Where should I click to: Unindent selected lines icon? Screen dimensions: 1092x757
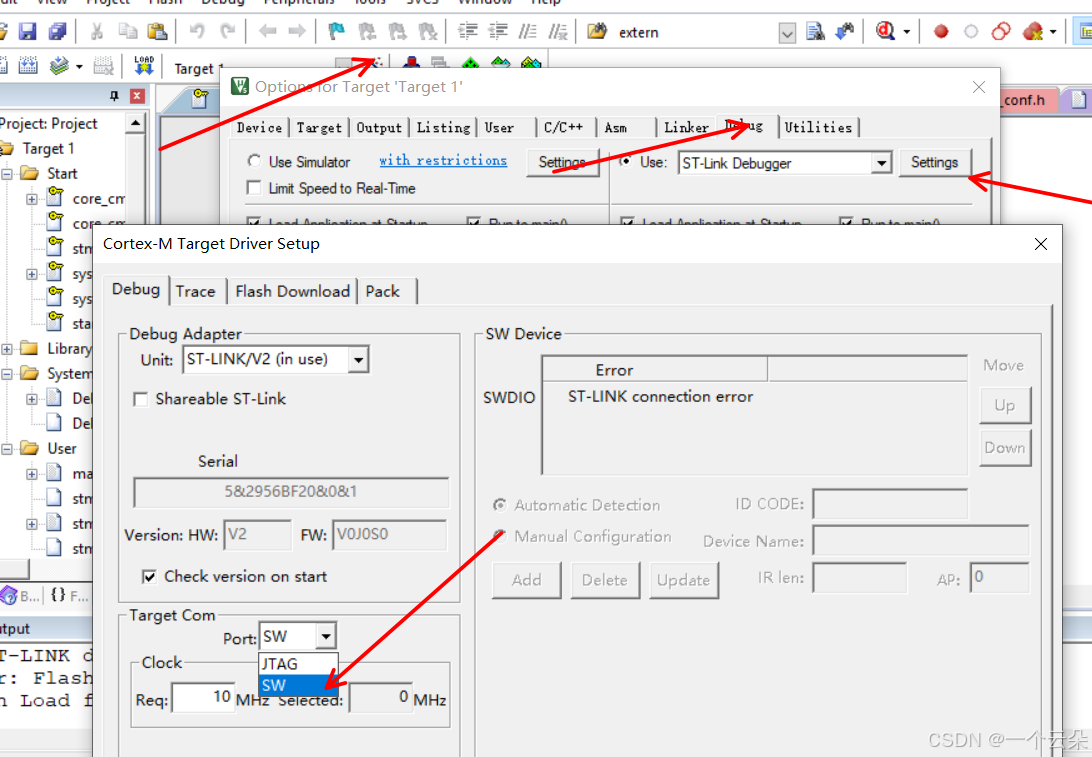pyautogui.click(x=498, y=31)
